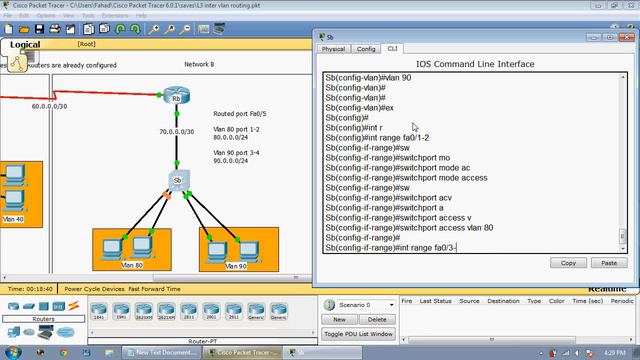The height and width of the screenshot is (360, 640).
Task: Select the WAN Emulation cloud icon
Action: 29,332
